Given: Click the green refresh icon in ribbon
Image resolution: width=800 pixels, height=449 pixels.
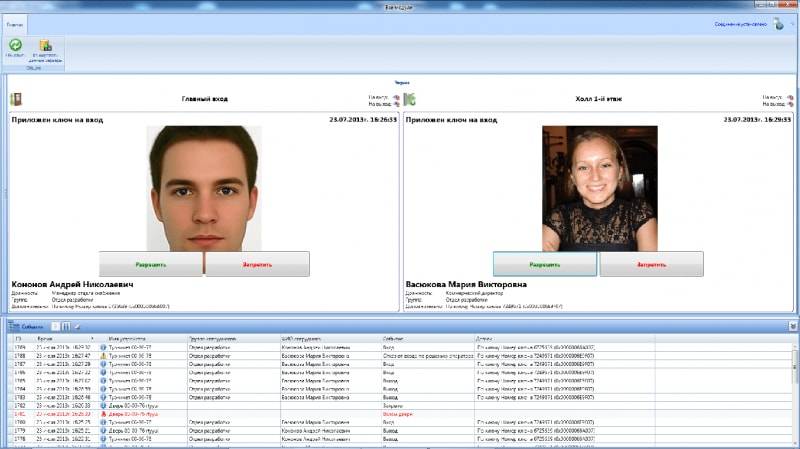Looking at the screenshot, I should coord(15,45).
